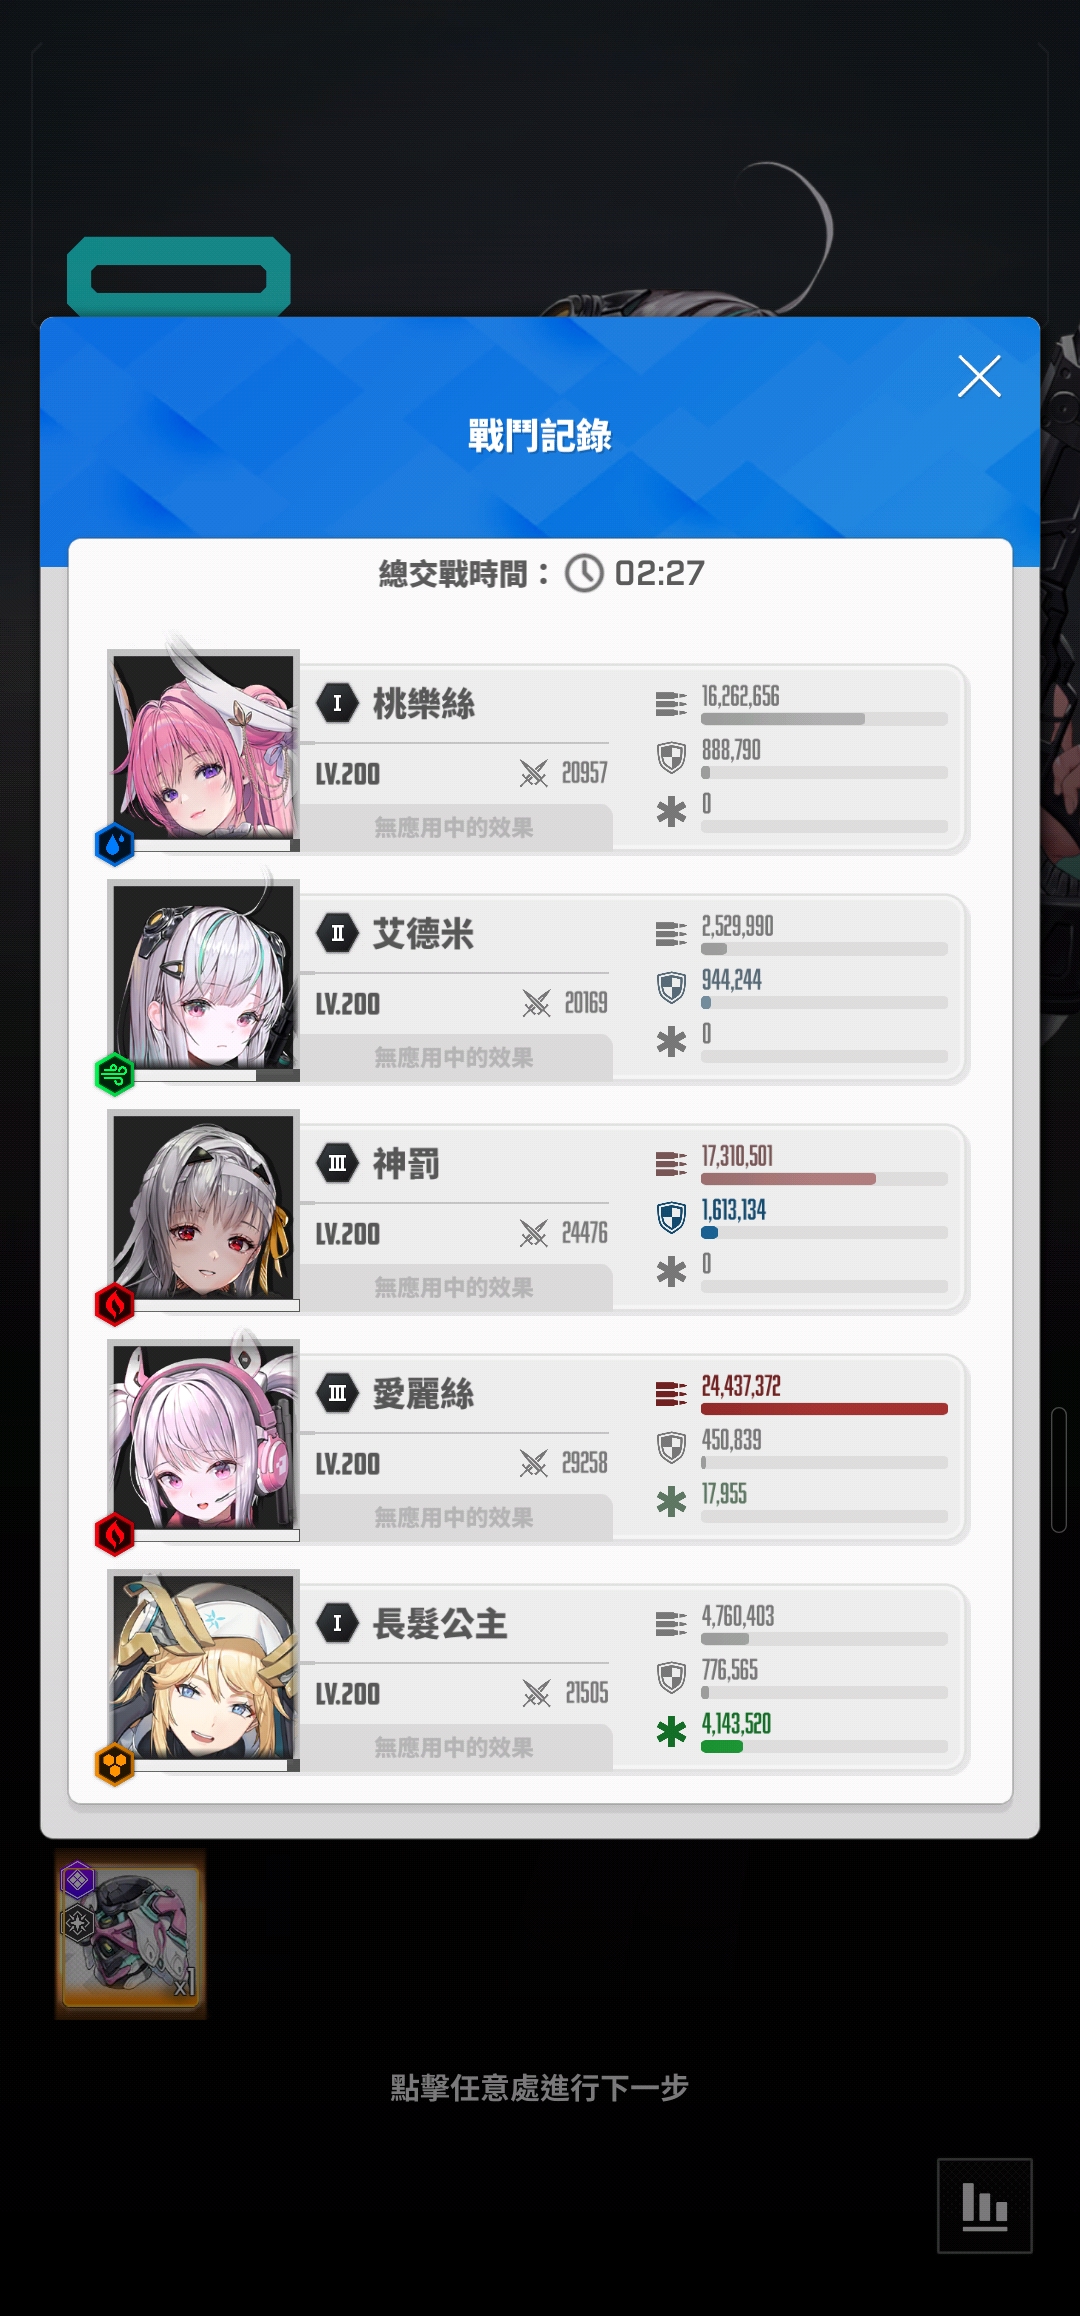The image size is (1080, 2316).
Task: Open the reward item thumbnail
Action: [x=131, y=1933]
